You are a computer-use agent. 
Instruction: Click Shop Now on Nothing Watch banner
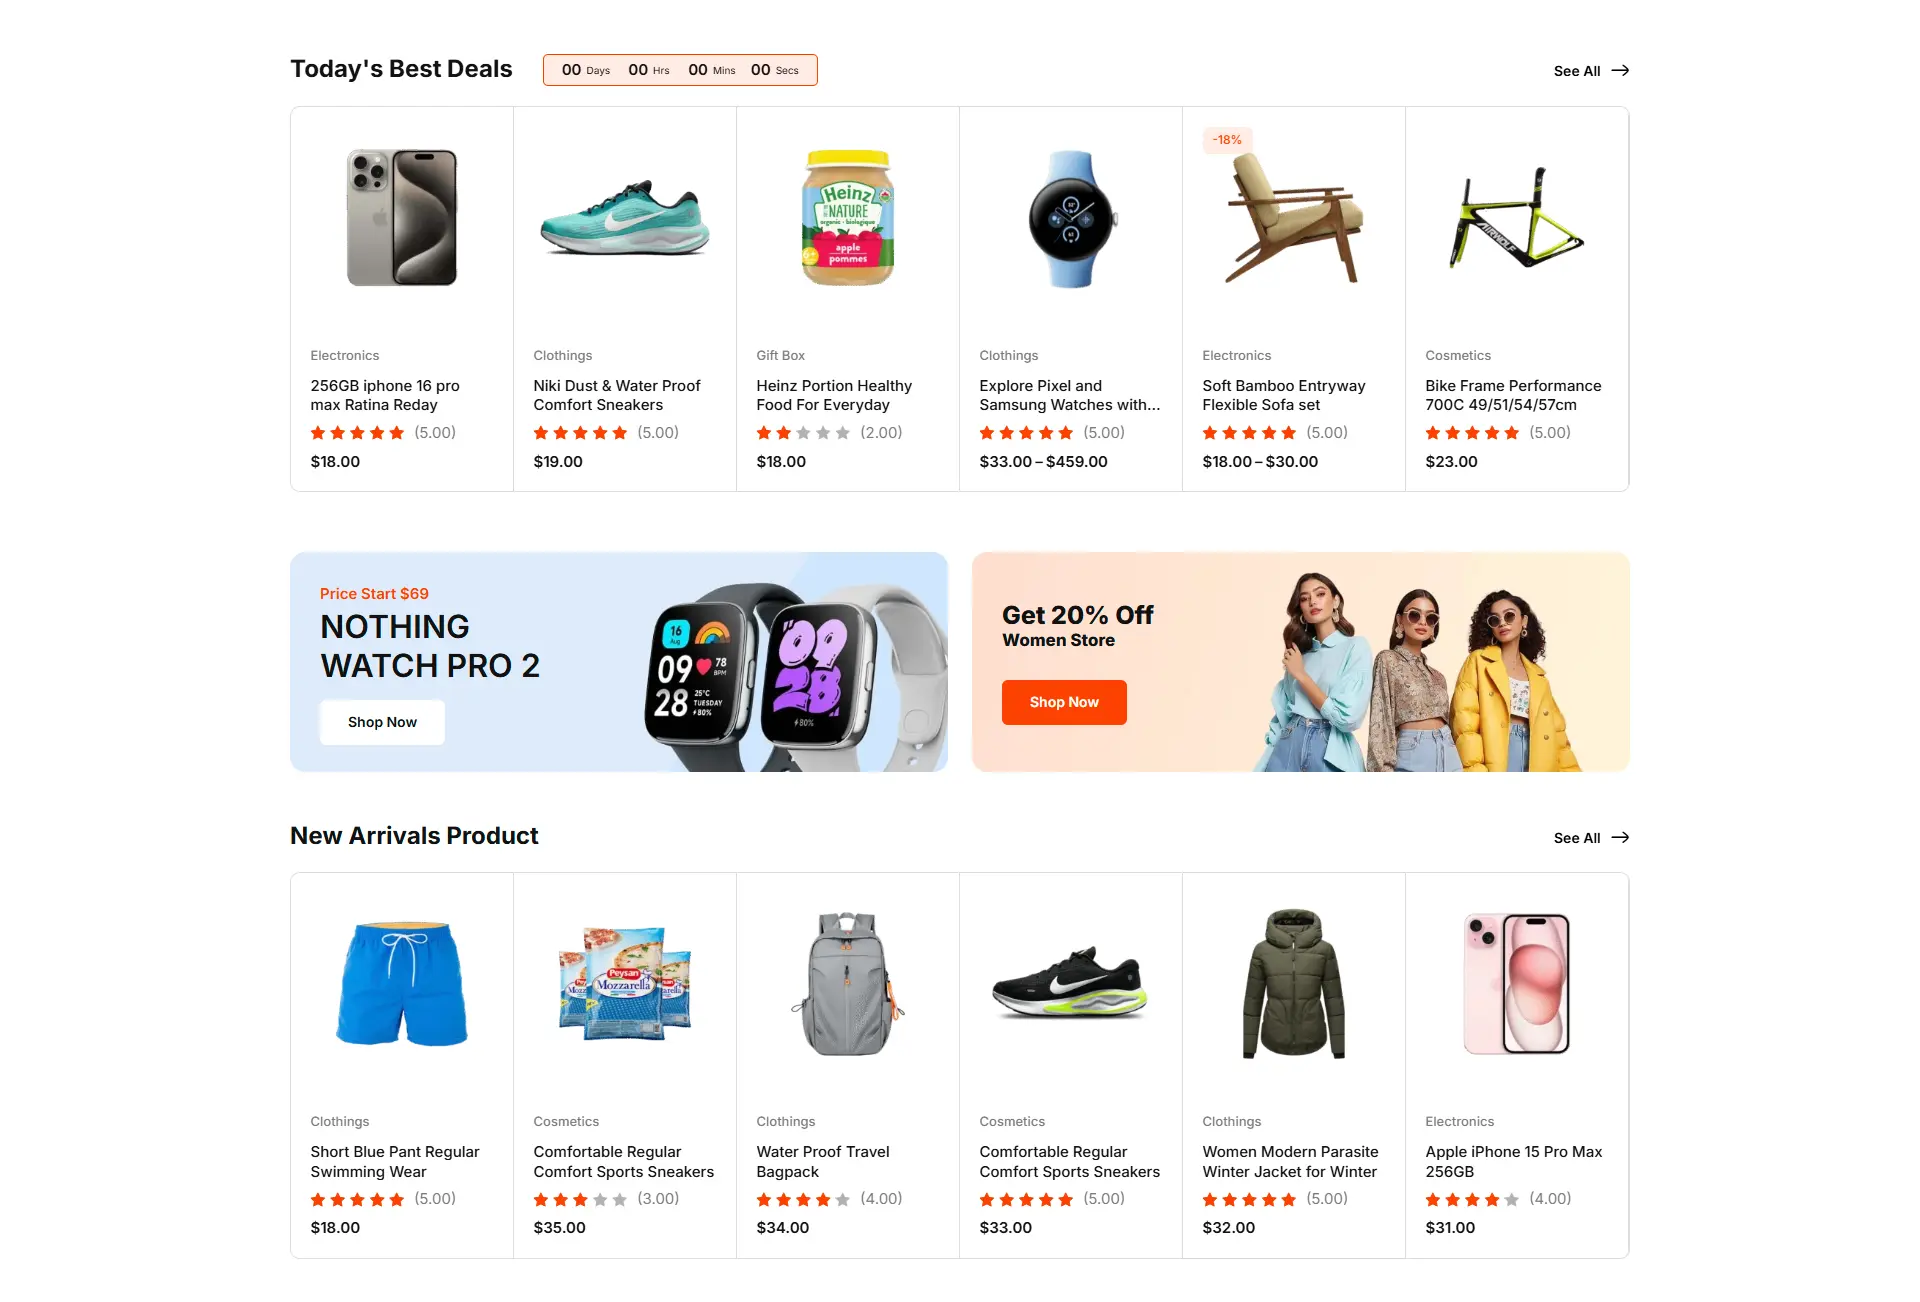382,722
